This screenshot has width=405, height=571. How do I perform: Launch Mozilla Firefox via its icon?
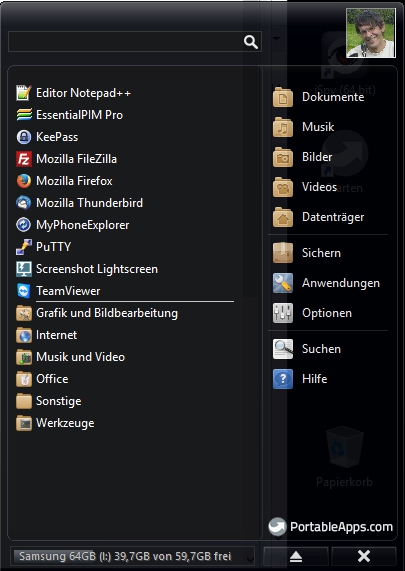point(24,181)
